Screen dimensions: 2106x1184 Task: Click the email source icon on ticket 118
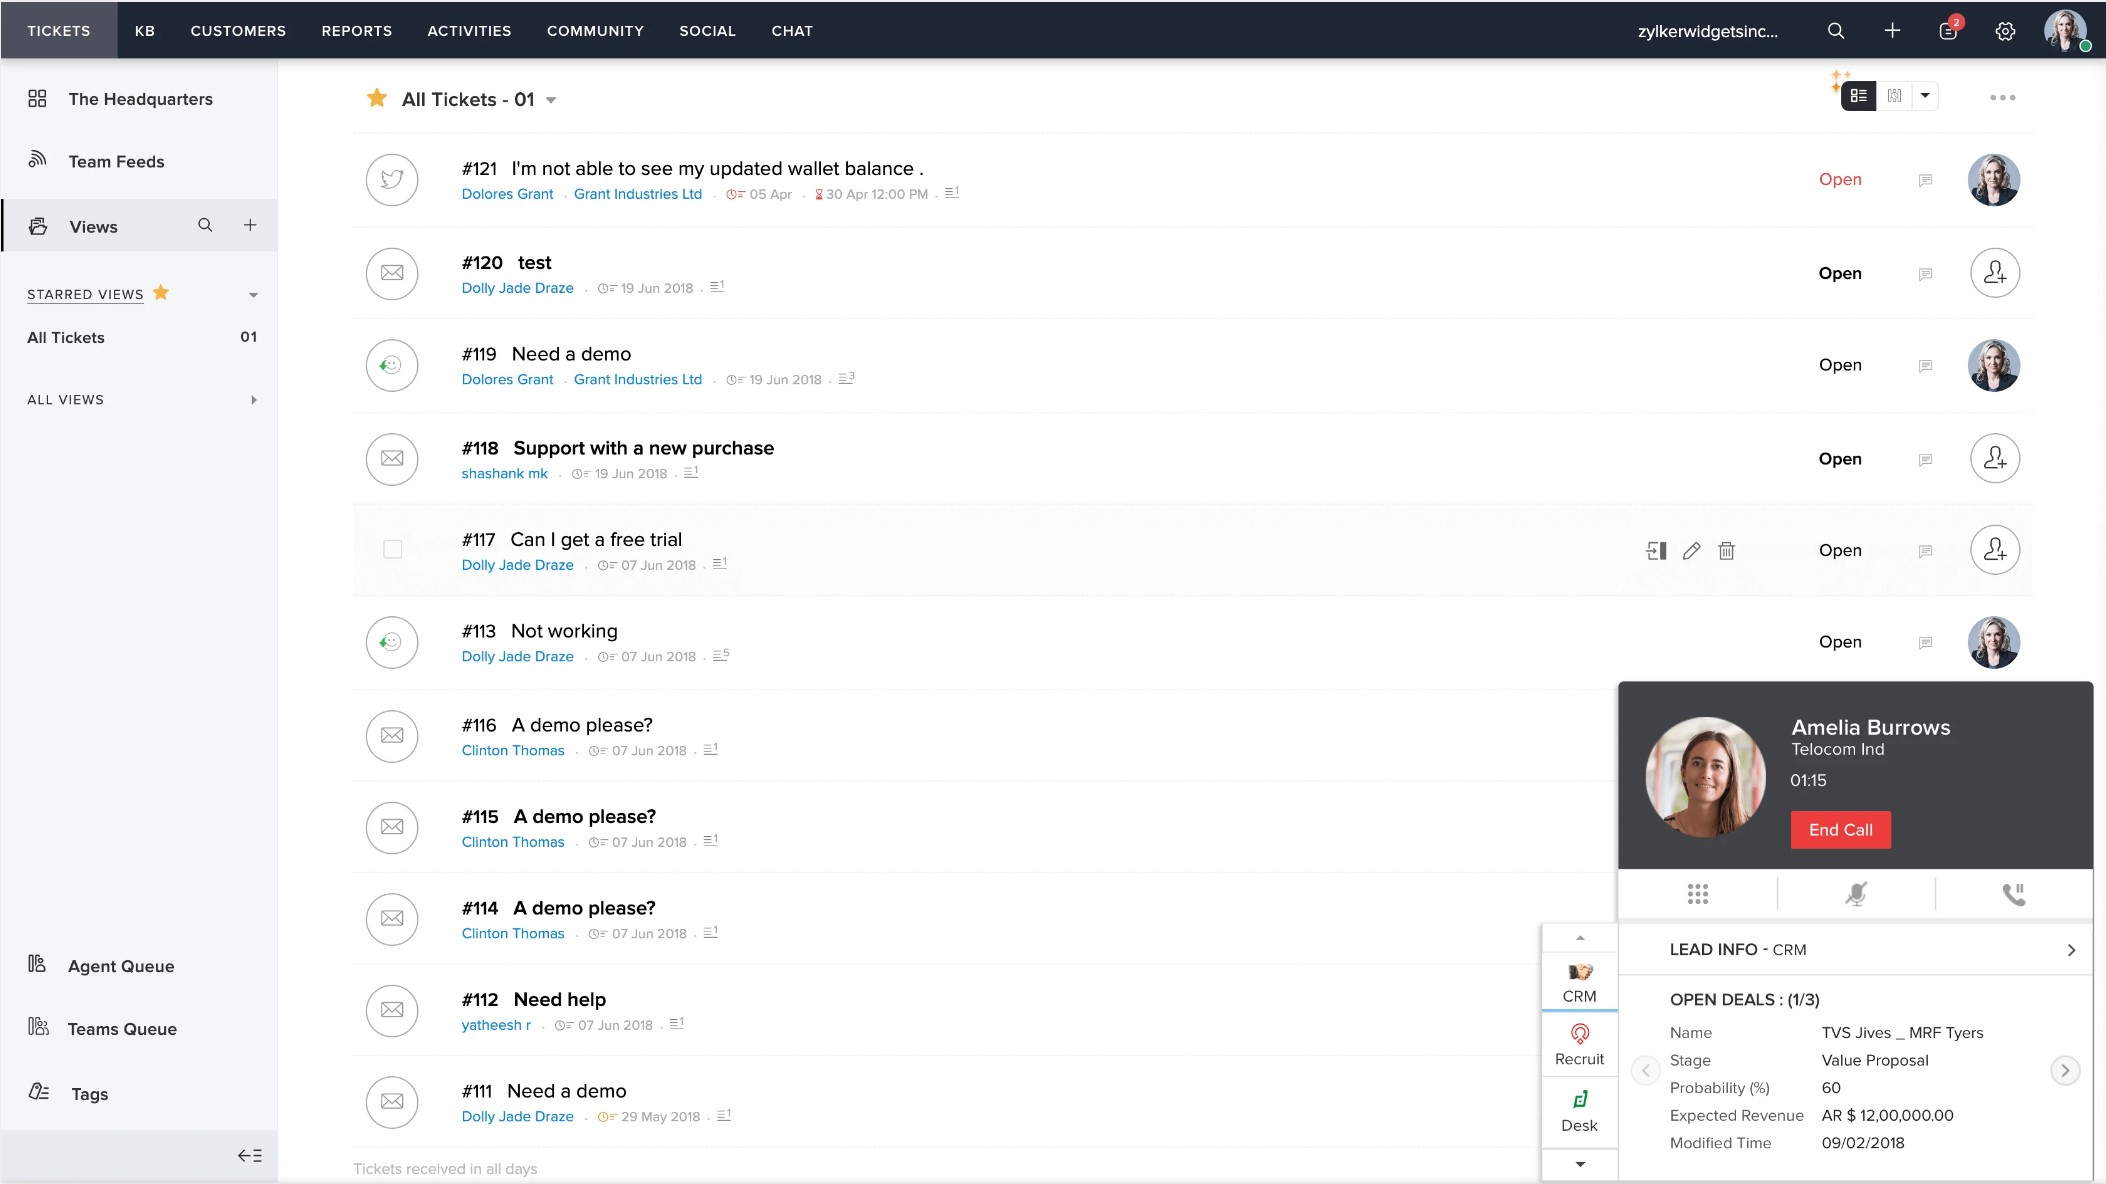[392, 458]
